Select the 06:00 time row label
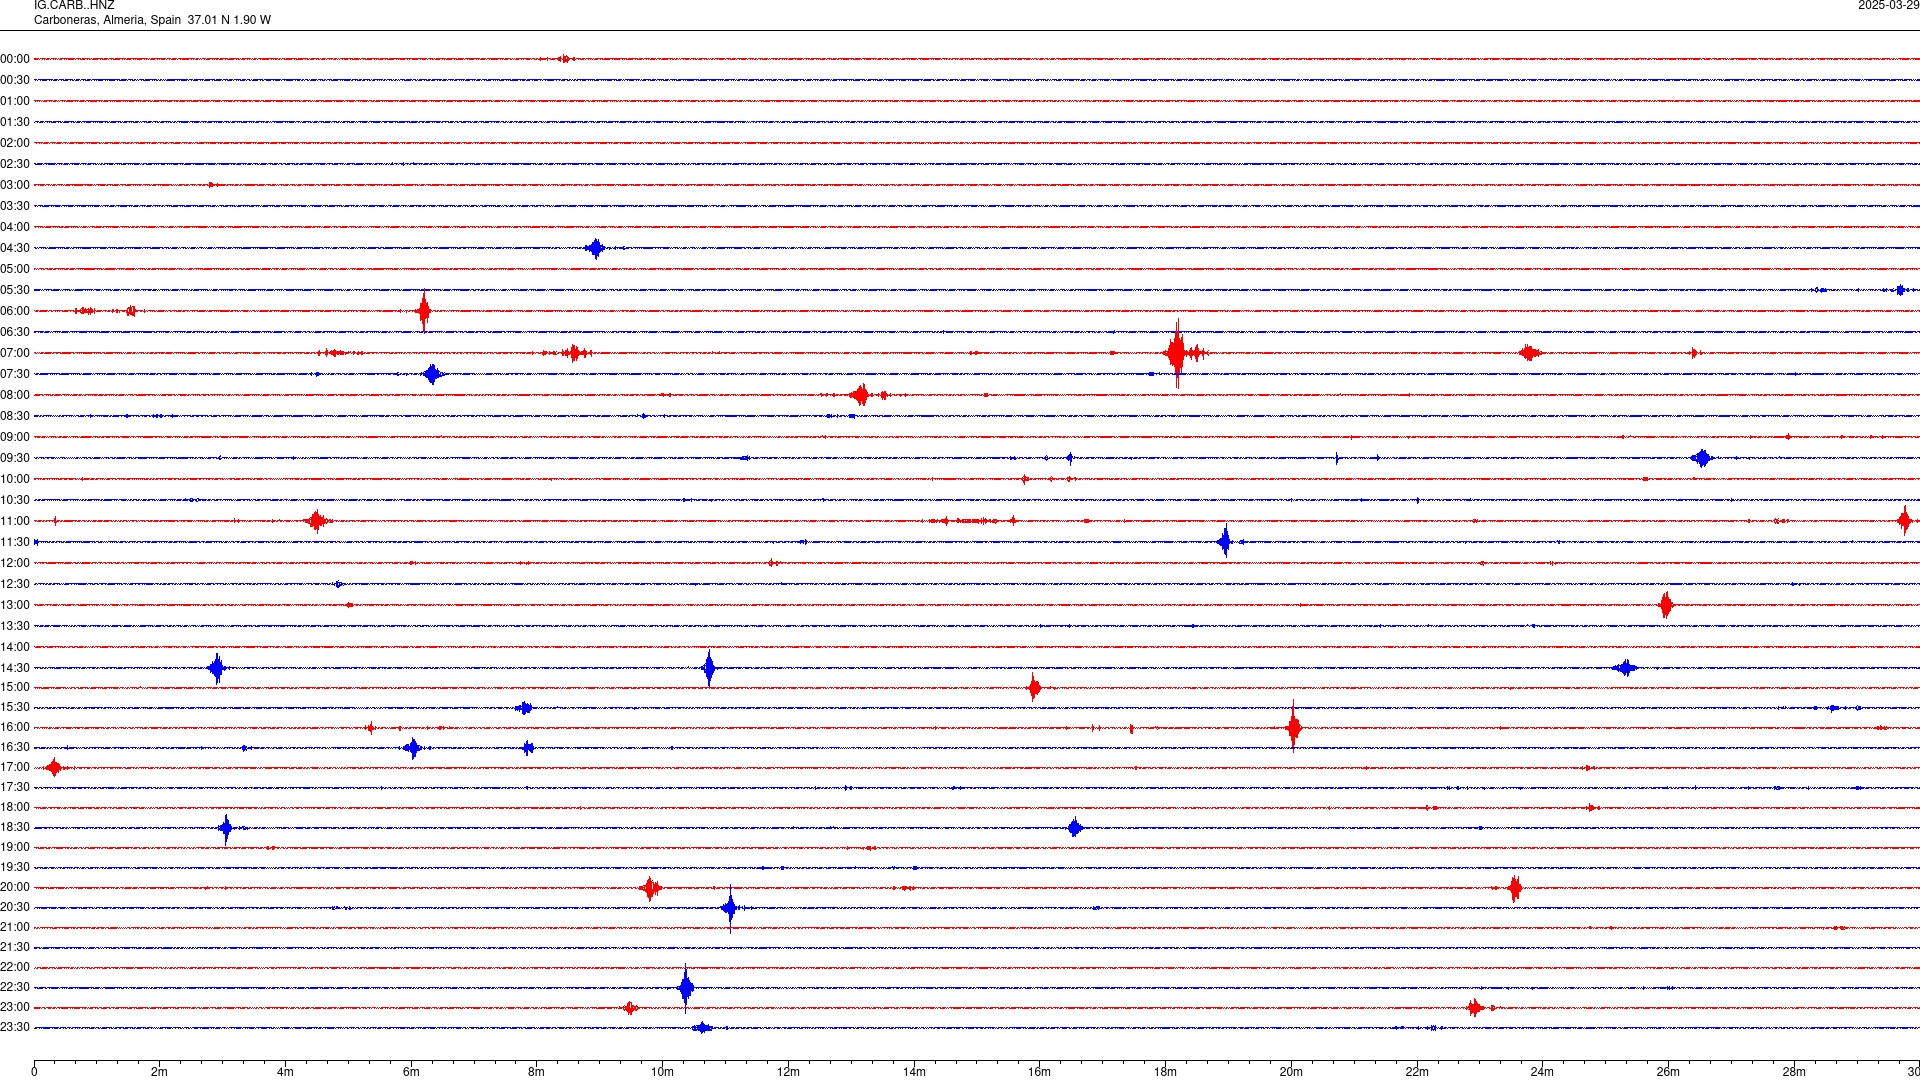This screenshot has height=1080, width=1920. pos(15,311)
